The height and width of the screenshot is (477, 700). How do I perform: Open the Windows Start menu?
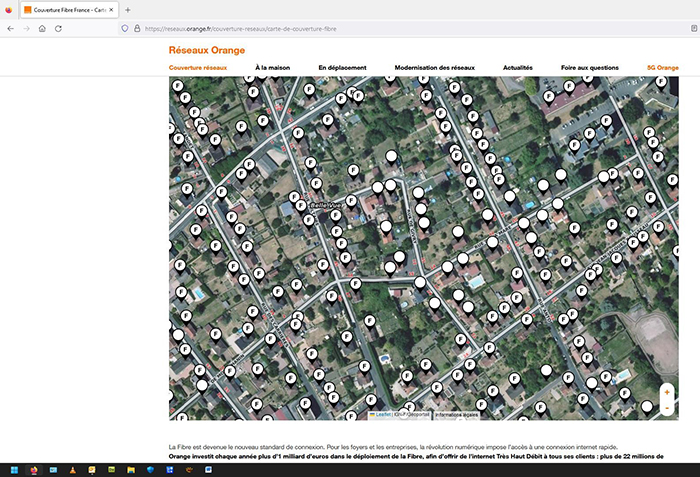click(x=14, y=470)
